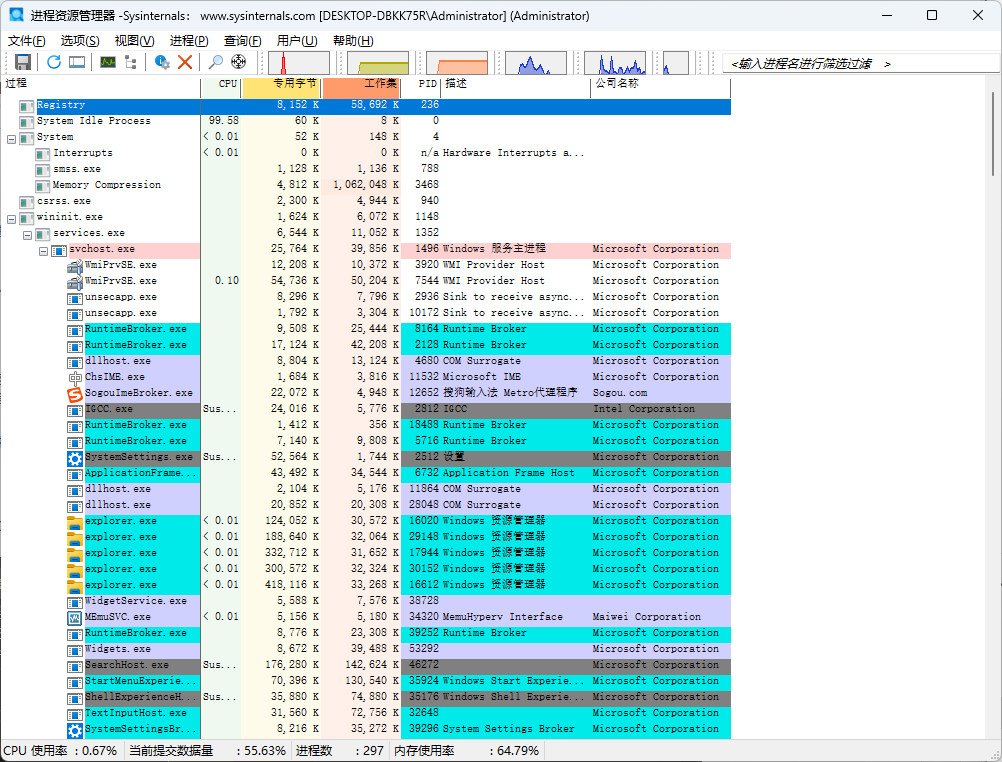Open the 选项(S) menu

80,41
